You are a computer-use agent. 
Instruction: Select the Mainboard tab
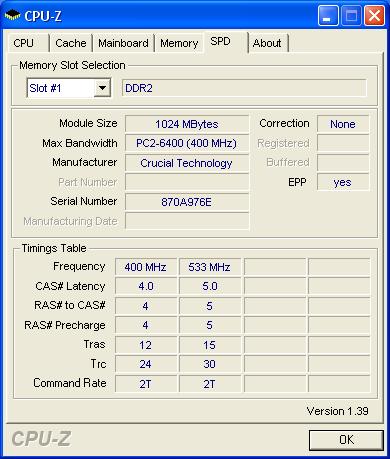[x=123, y=43]
